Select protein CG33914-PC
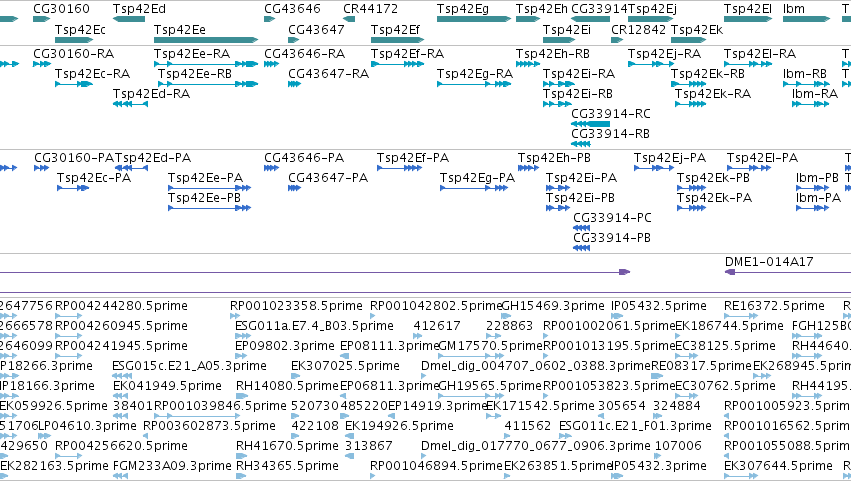 (612, 218)
